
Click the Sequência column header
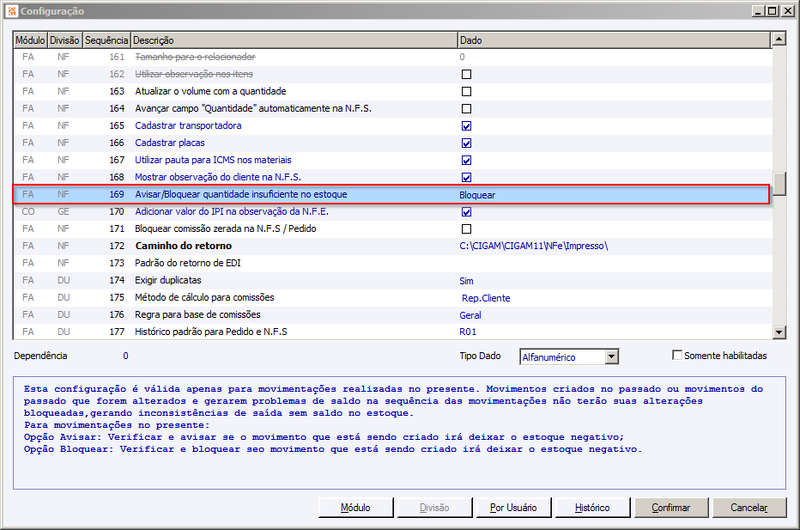click(106, 40)
